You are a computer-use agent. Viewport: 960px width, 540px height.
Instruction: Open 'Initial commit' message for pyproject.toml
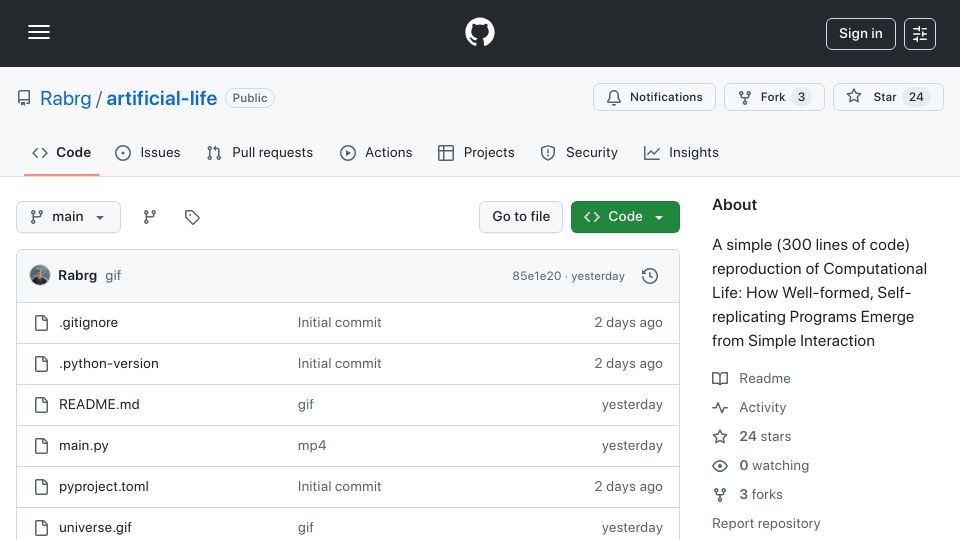339,487
